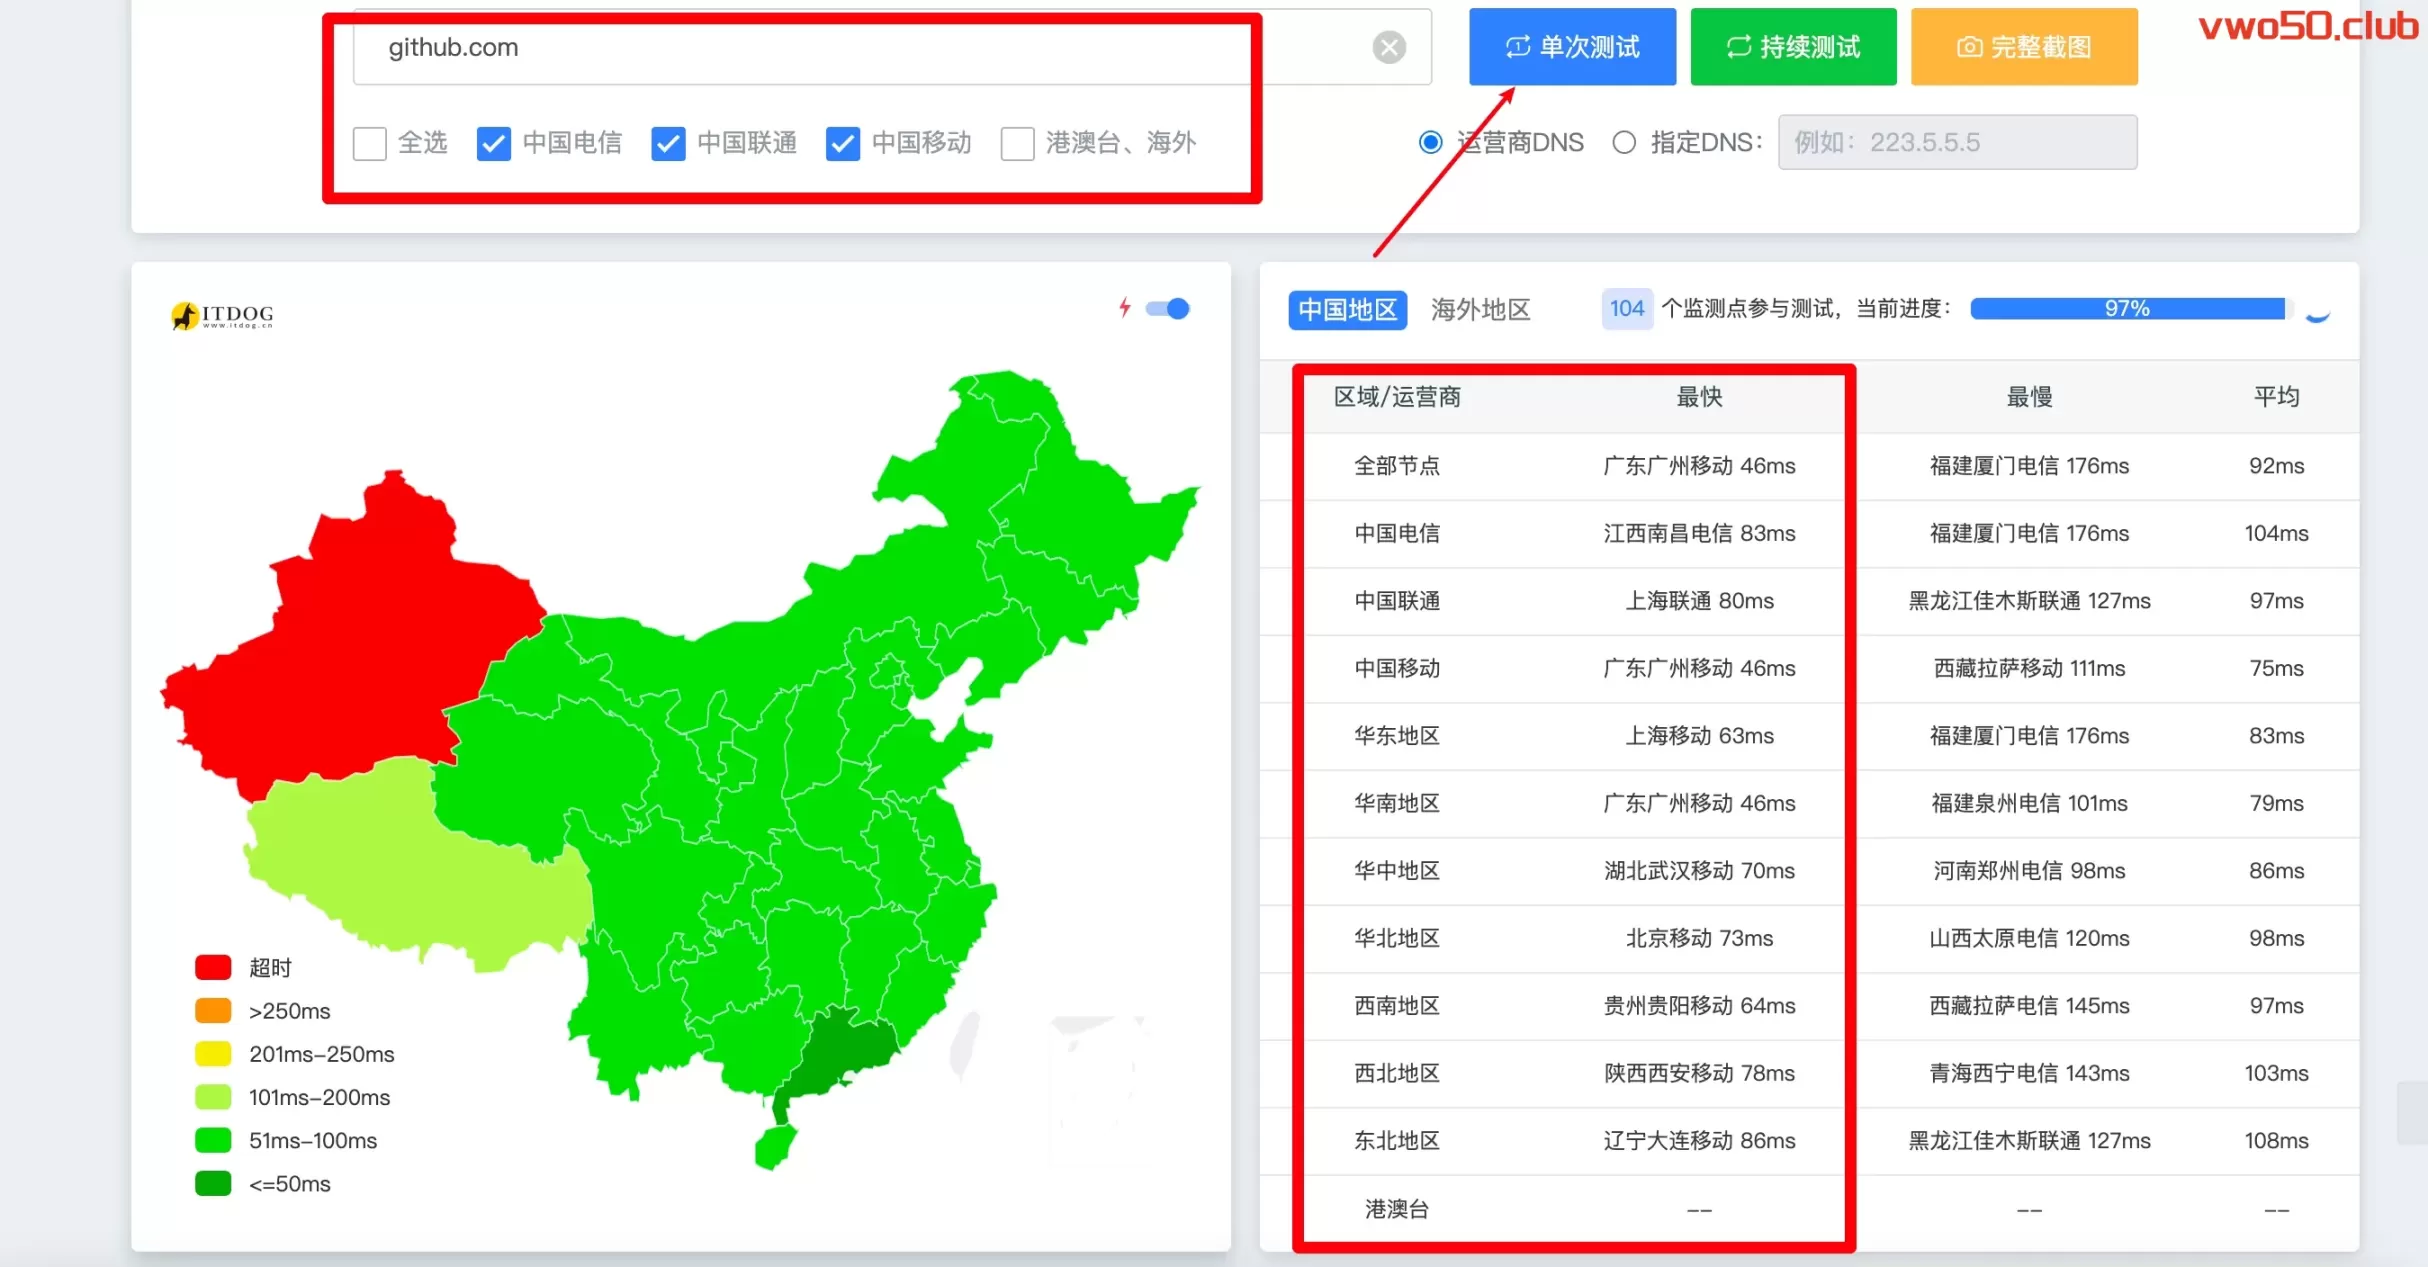The width and height of the screenshot is (2428, 1267).
Task: Toggle the blue map switch
Action: coord(1167,308)
